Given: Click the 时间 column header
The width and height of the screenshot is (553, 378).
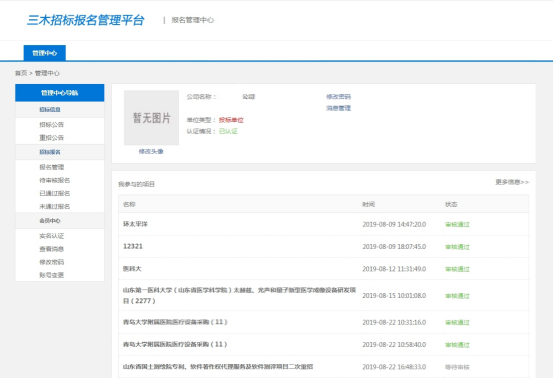Looking at the screenshot, I should point(369,204).
